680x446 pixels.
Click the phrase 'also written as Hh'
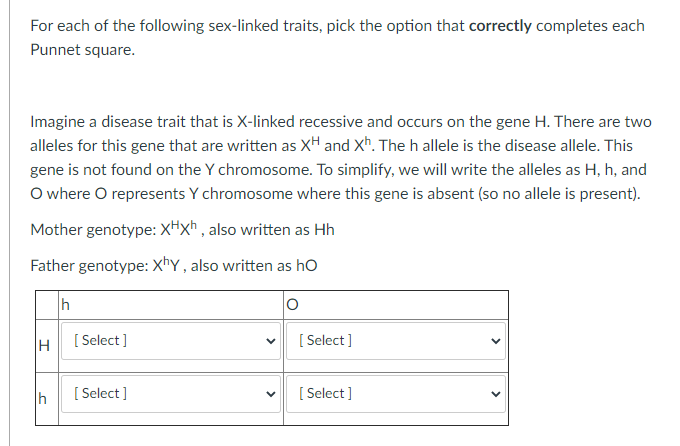point(271,230)
